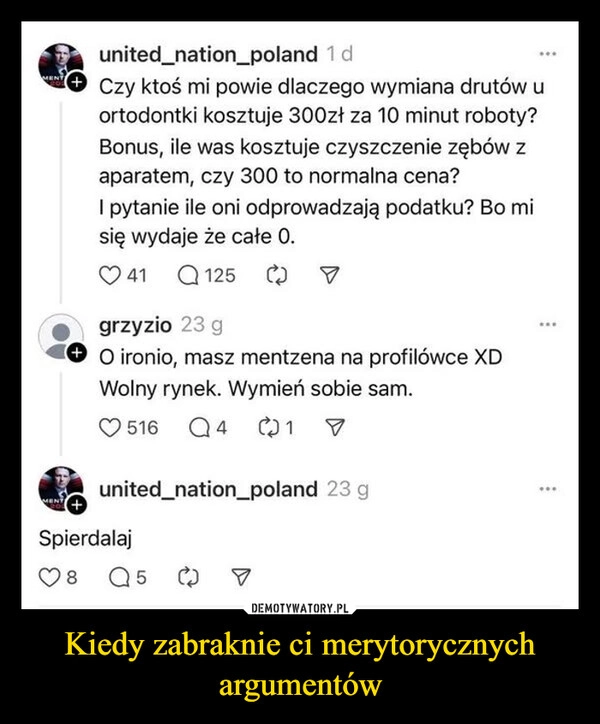Viewport: 600px width, 724px height.
Task: Repost grzyzio's comment with 1 repost
Action: click(268, 428)
